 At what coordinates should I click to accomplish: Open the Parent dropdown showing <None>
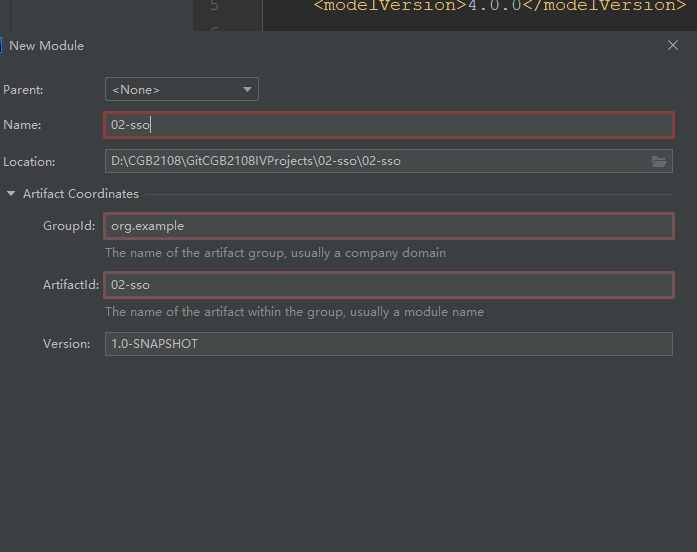coord(181,89)
